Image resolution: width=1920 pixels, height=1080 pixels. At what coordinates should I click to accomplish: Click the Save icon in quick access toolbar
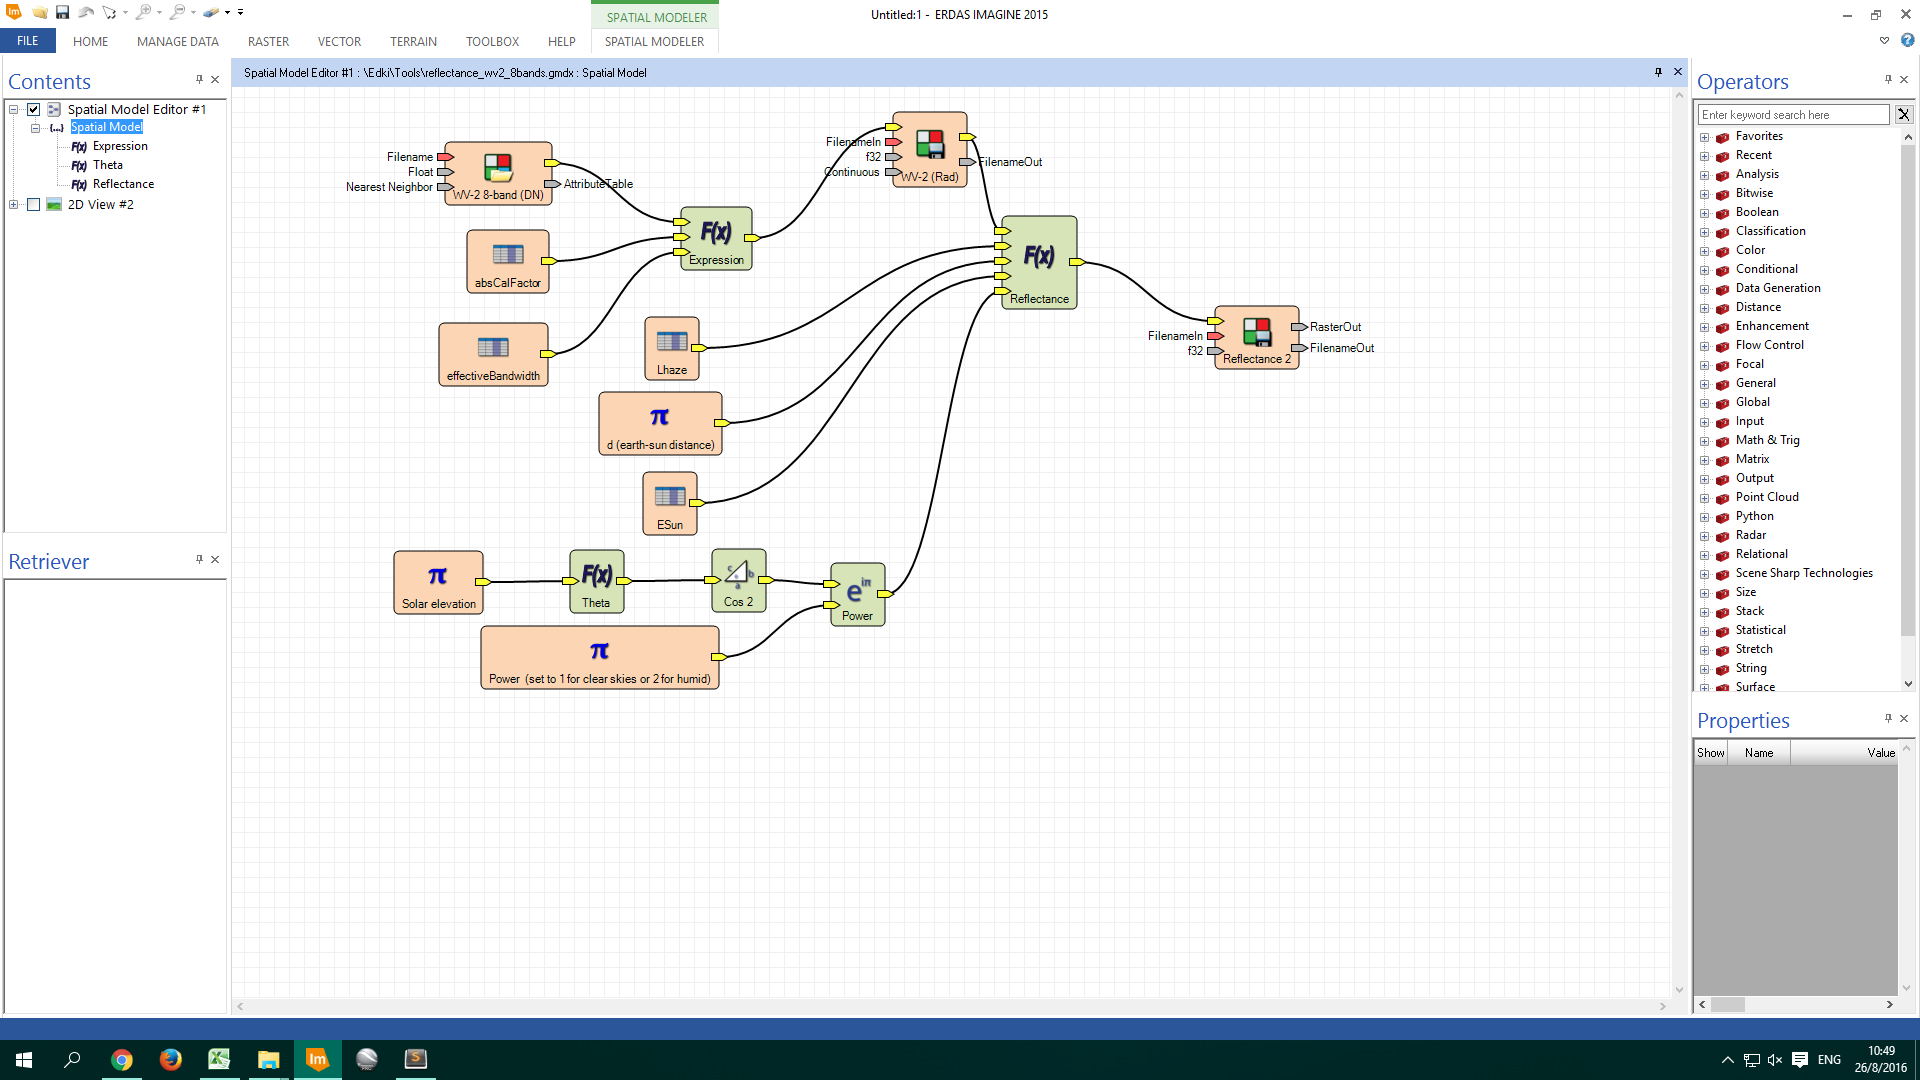[x=62, y=12]
